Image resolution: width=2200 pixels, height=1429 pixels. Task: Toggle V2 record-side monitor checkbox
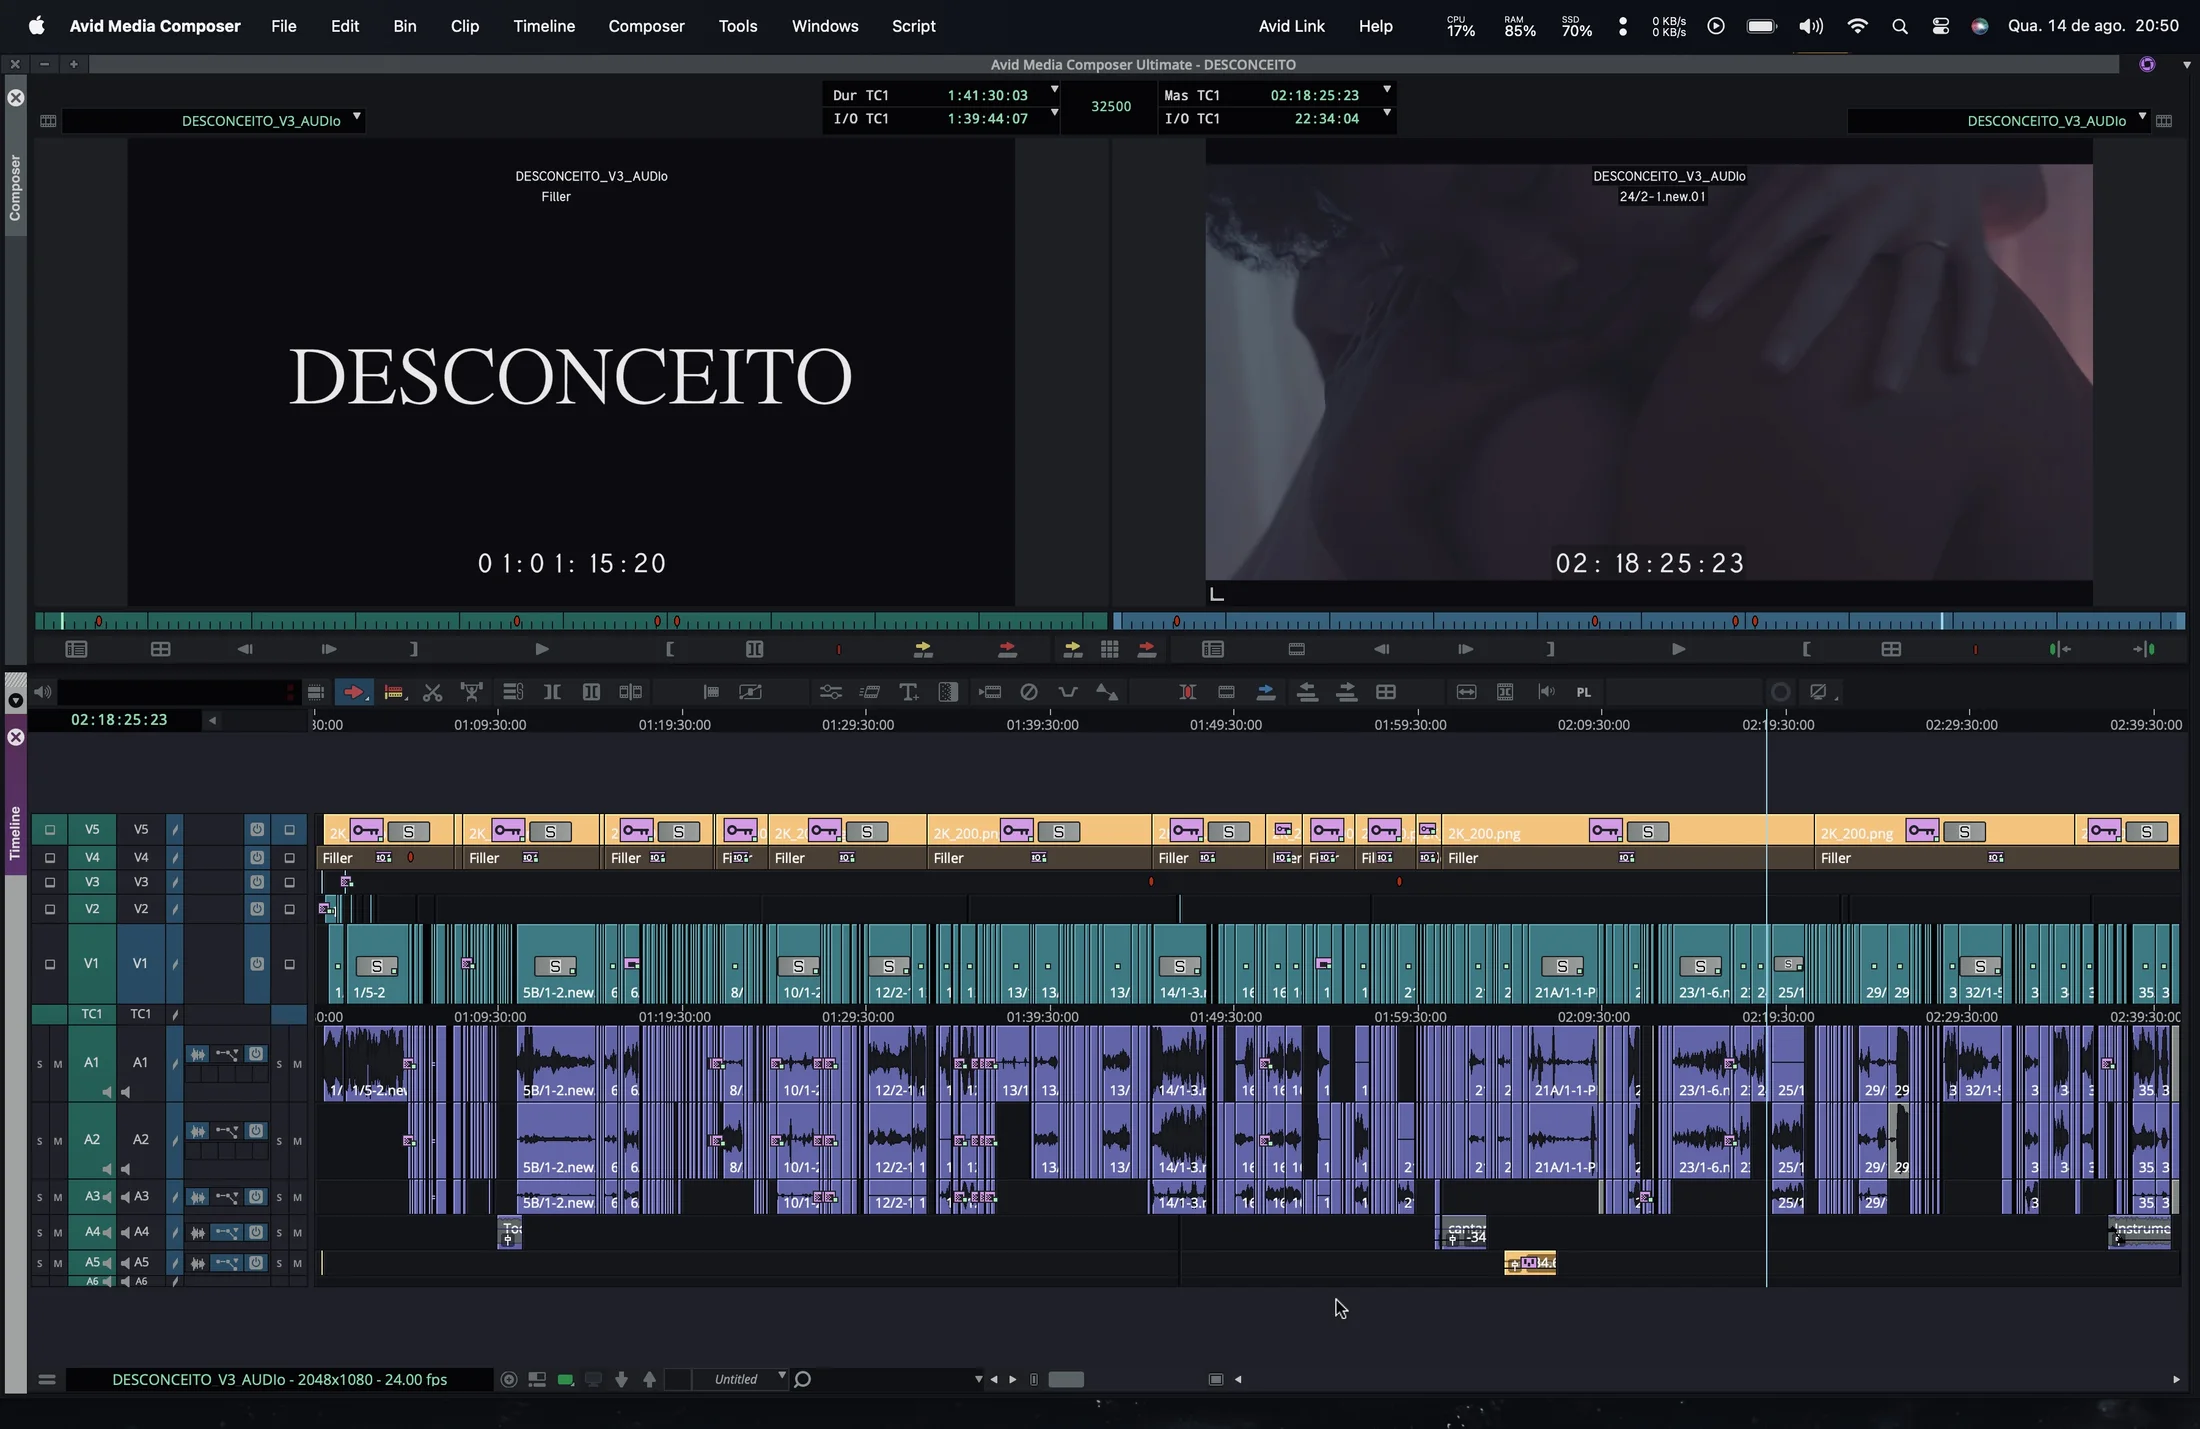point(290,910)
